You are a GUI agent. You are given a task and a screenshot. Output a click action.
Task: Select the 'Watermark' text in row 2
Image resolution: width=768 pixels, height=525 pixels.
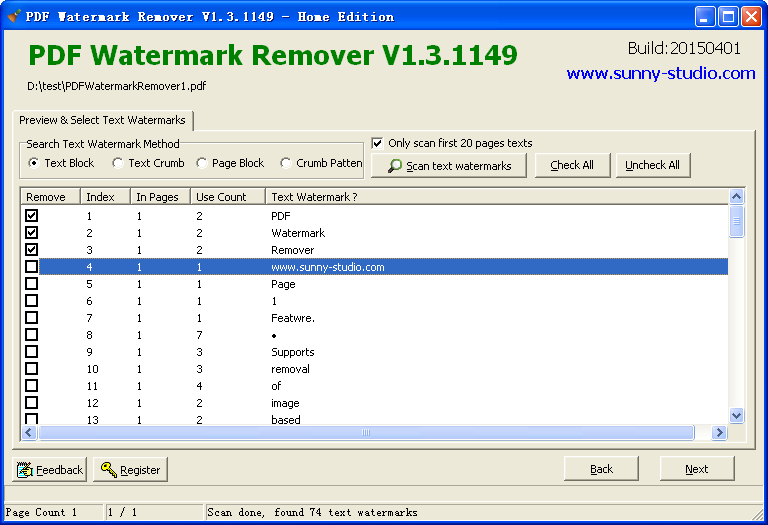pyautogui.click(x=298, y=233)
